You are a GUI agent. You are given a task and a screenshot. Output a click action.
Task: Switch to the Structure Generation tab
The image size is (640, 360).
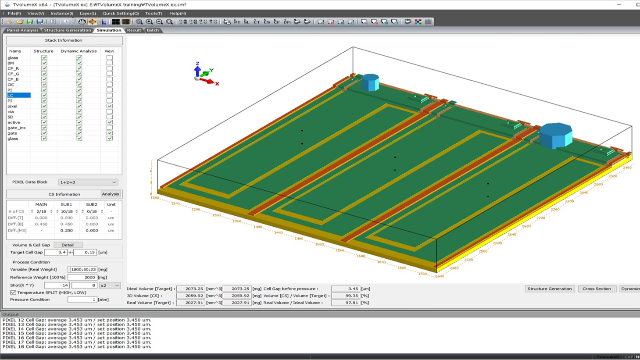(x=67, y=30)
